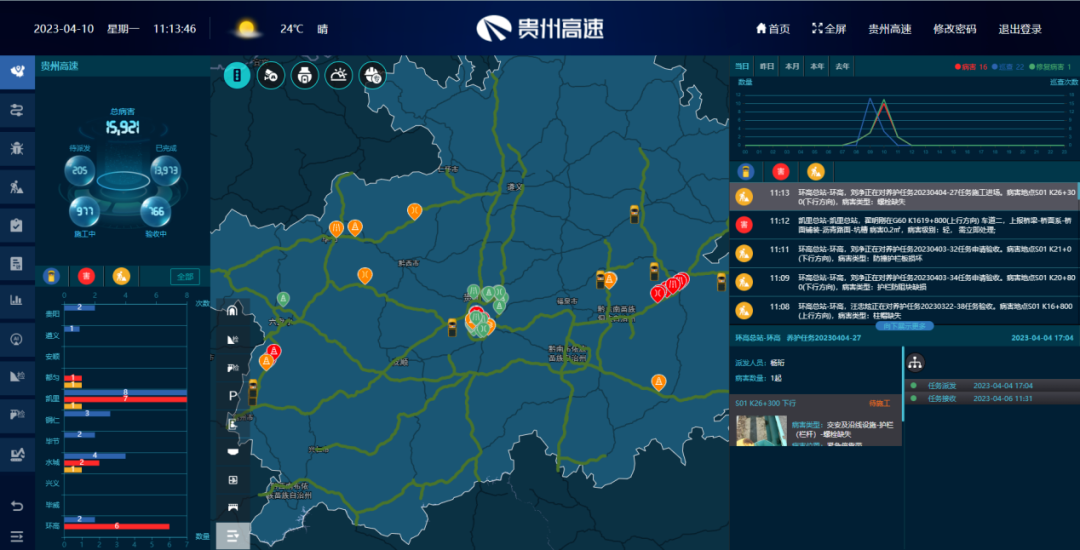Open the clipboard checkmark sidebar icon
The width and height of the screenshot is (1080, 550).
pos(17,224)
